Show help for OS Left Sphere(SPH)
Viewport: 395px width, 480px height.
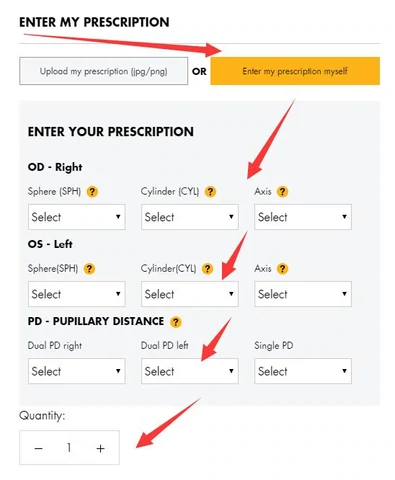pos(89,269)
